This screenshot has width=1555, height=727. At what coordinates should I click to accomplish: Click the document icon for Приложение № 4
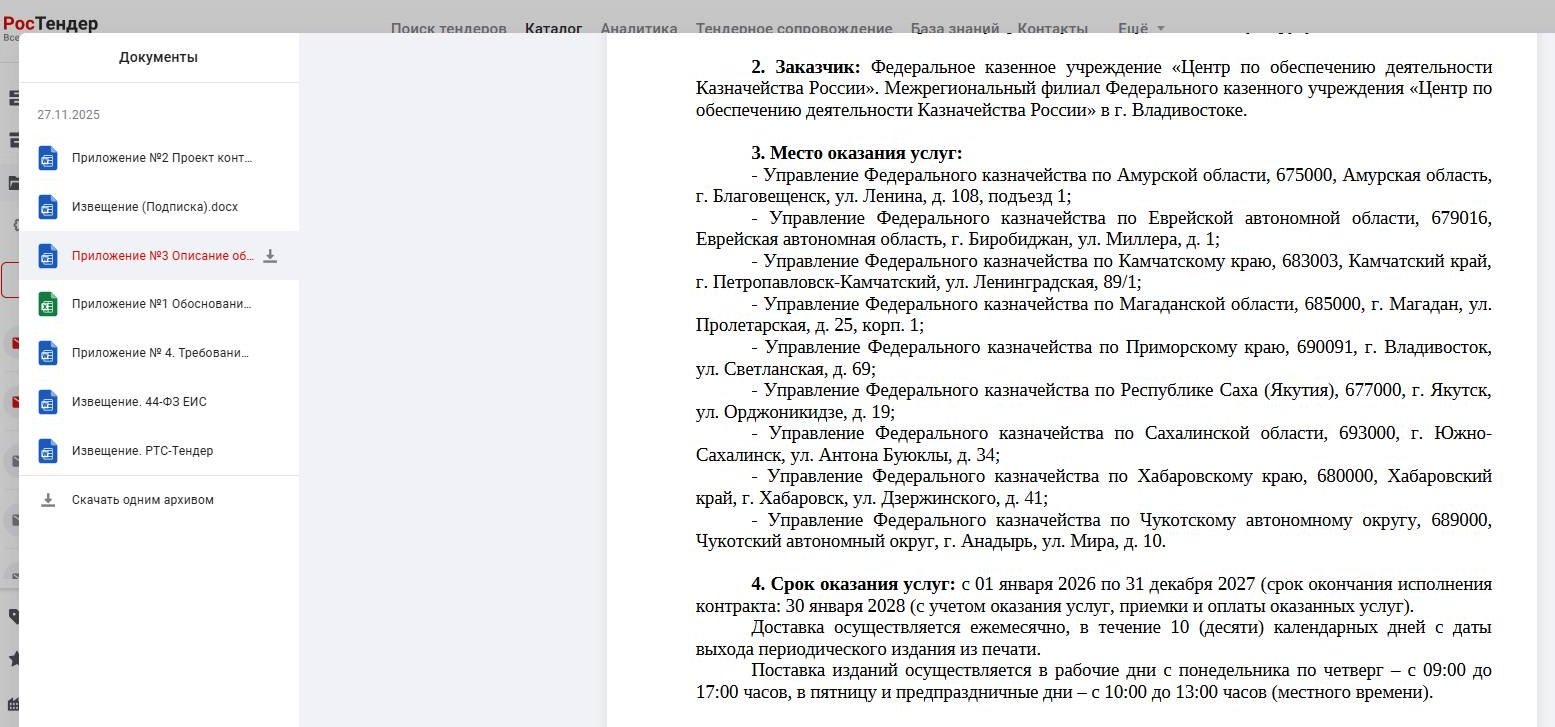point(48,353)
